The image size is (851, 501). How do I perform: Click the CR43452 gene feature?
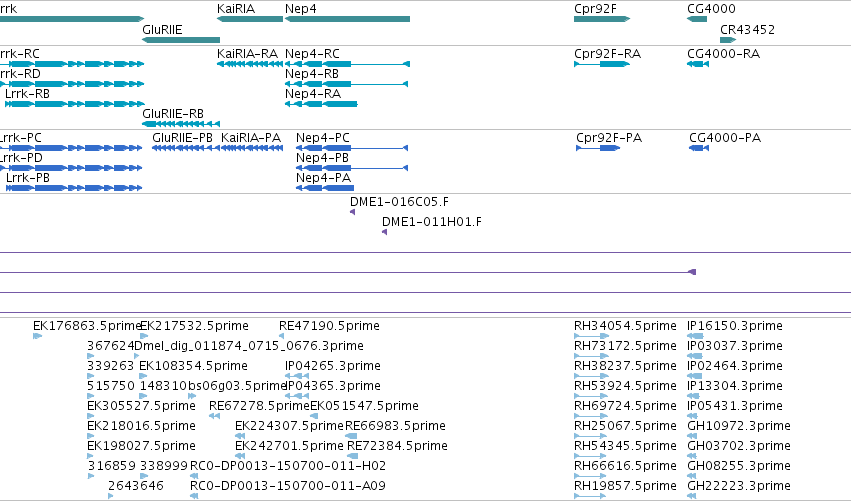[x=728, y=40]
